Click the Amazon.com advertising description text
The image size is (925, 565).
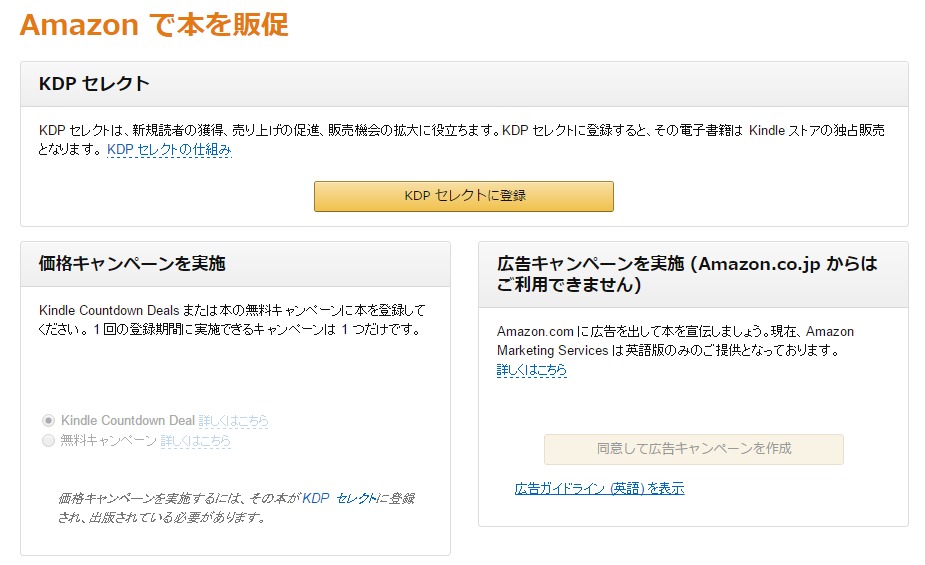[x=675, y=341]
